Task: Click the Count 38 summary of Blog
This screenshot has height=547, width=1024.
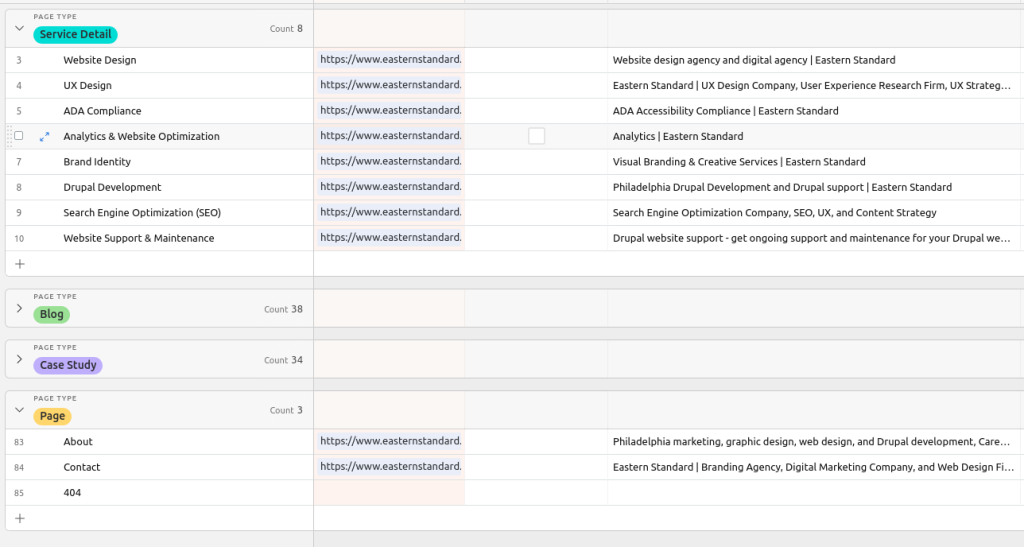Action: (283, 309)
